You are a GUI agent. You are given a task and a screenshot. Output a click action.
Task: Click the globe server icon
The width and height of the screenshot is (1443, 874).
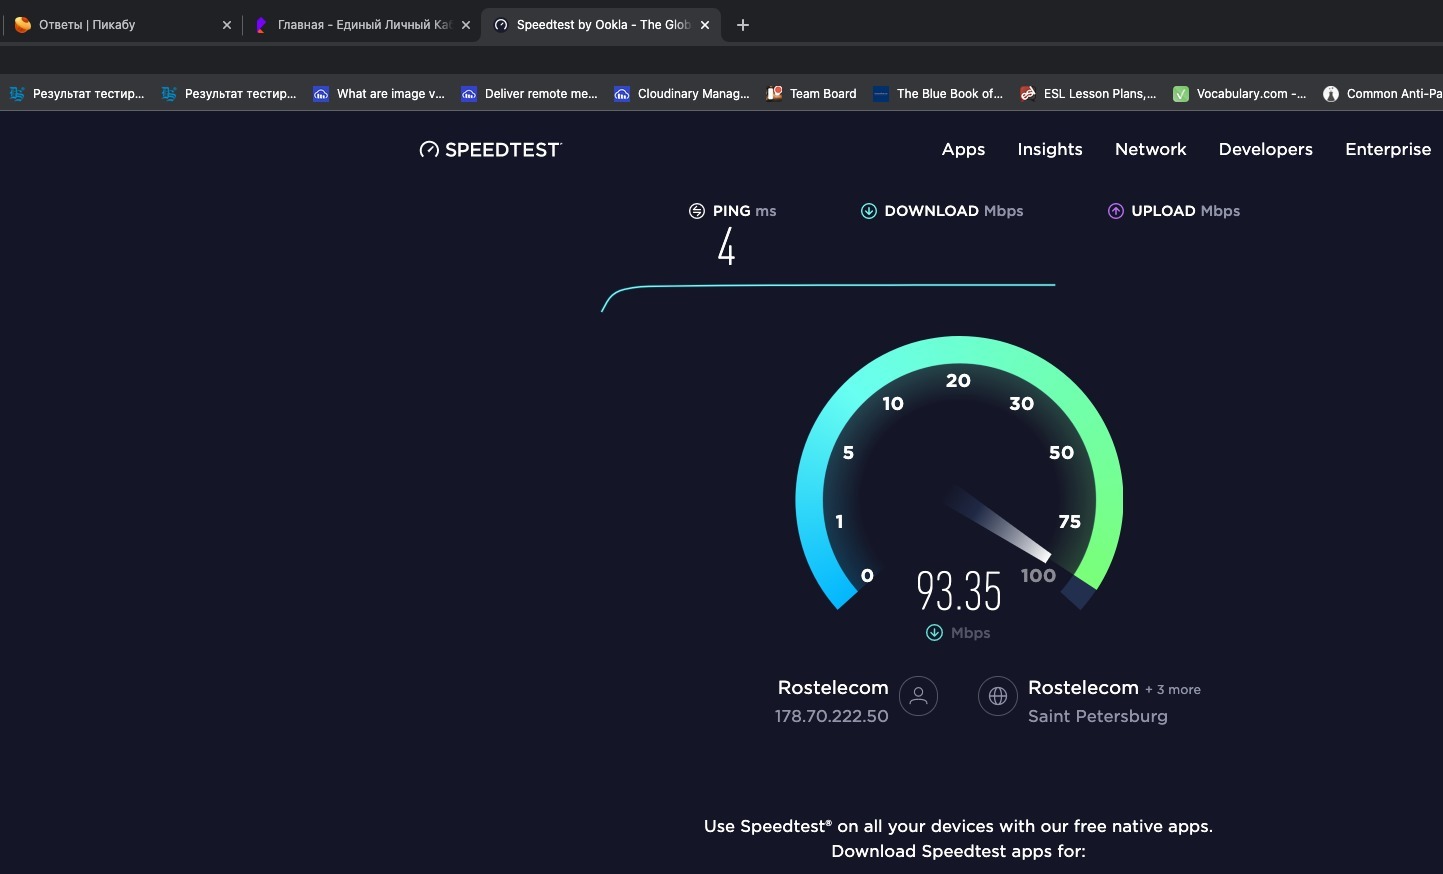coord(997,697)
